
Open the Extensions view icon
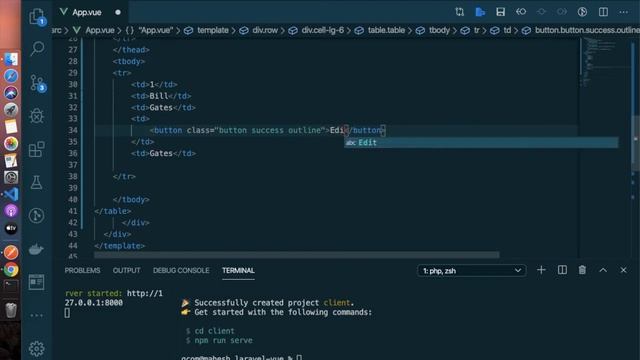[37, 149]
